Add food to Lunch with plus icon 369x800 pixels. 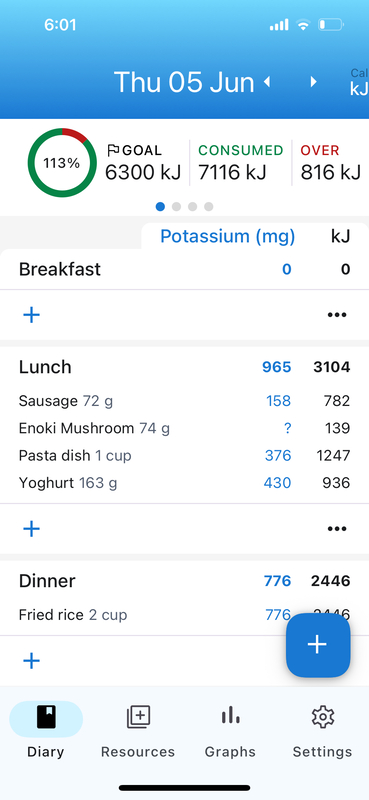32,529
